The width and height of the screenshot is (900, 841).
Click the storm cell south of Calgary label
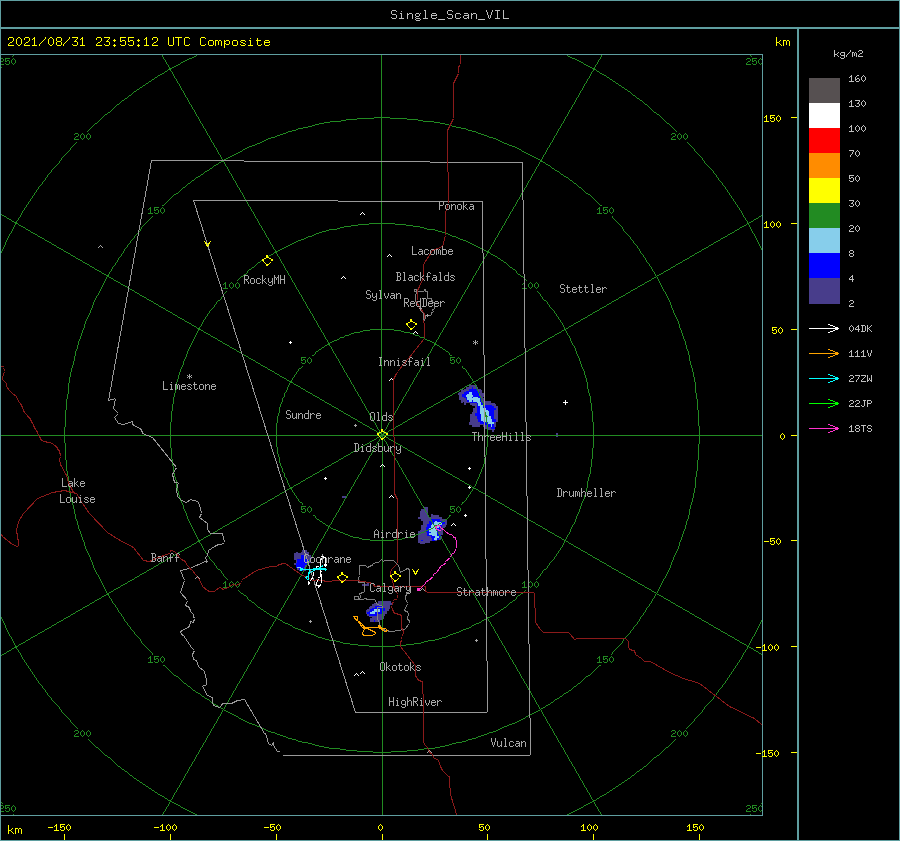[x=378, y=611]
